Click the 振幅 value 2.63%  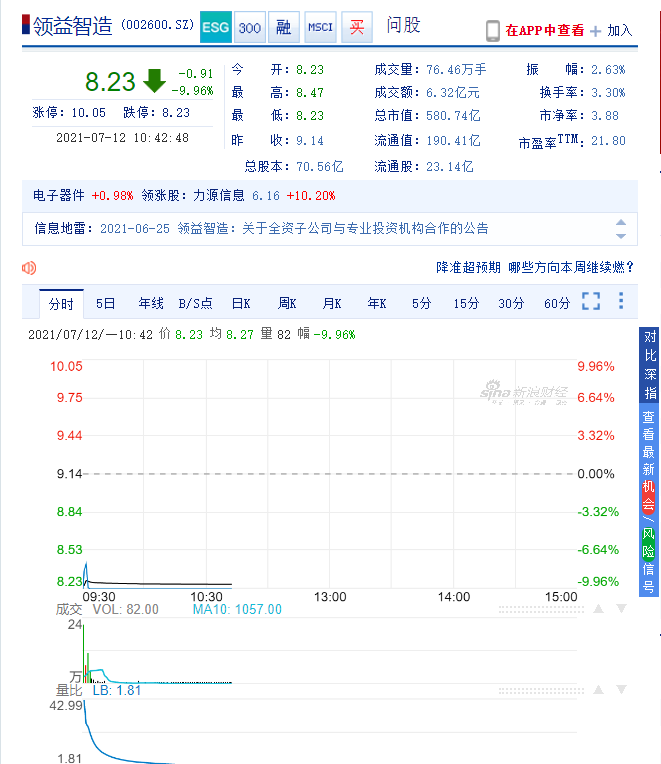click(x=608, y=70)
